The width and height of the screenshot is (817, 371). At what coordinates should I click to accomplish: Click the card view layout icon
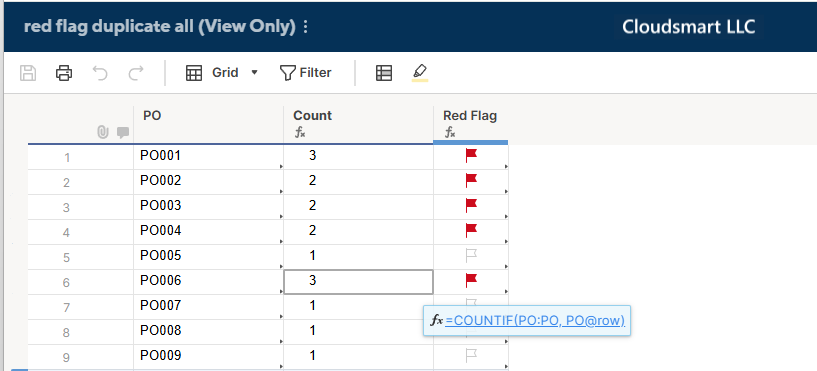click(x=384, y=73)
